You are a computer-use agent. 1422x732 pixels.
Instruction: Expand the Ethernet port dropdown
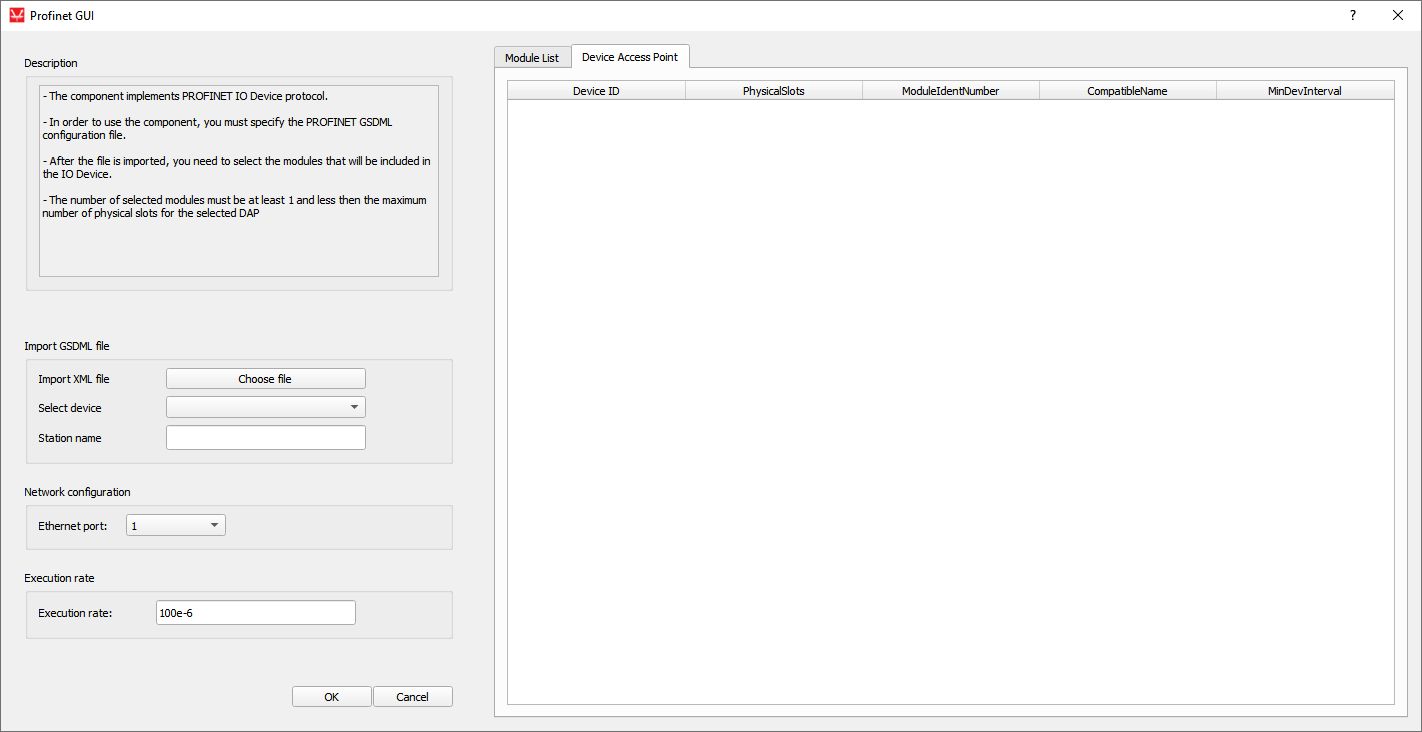175,525
